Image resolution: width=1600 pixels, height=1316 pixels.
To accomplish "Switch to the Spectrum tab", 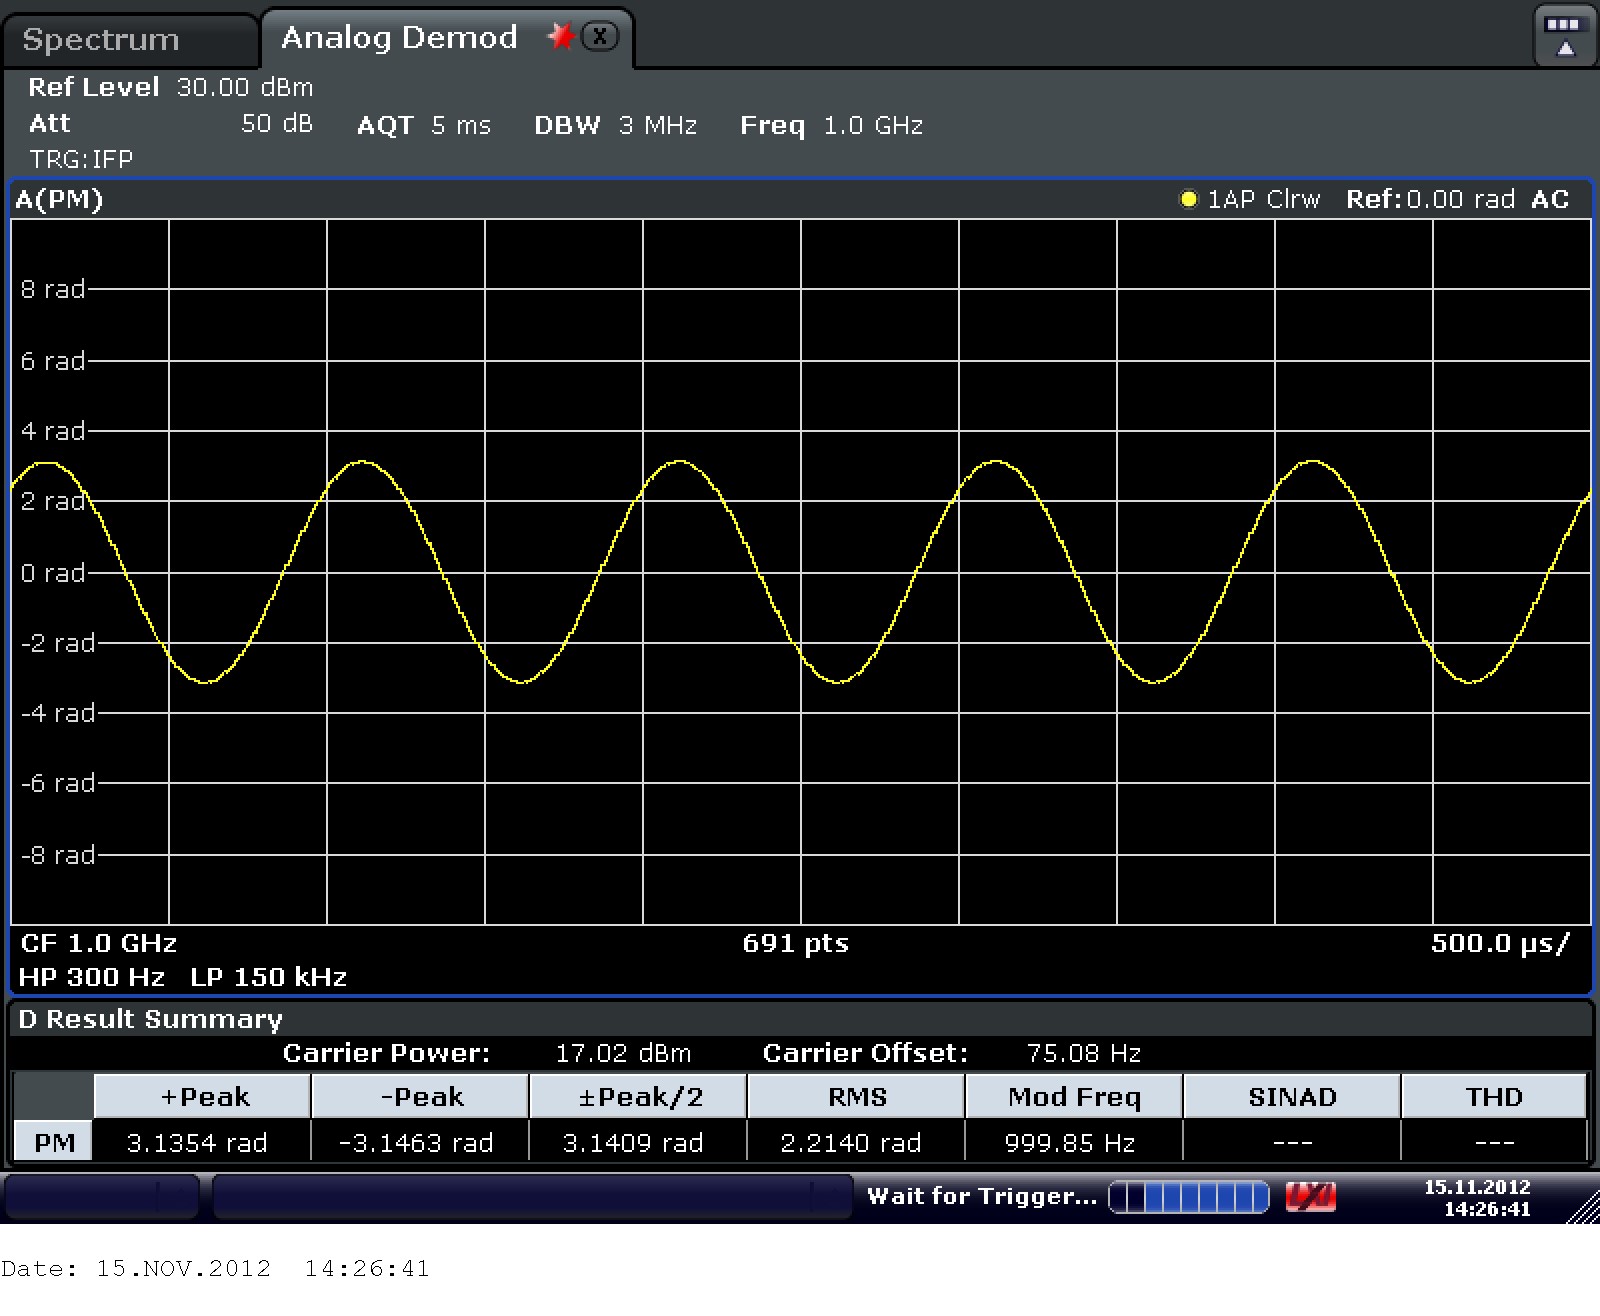I will (x=101, y=39).
